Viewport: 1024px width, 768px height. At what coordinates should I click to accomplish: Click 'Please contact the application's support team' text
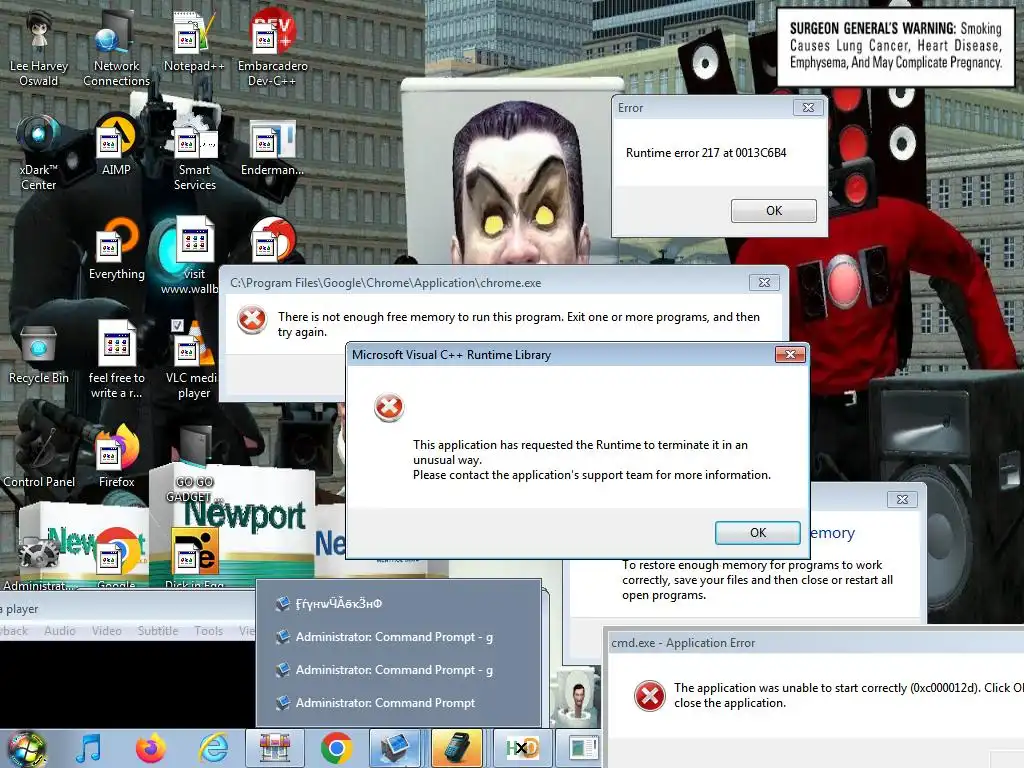(592, 475)
